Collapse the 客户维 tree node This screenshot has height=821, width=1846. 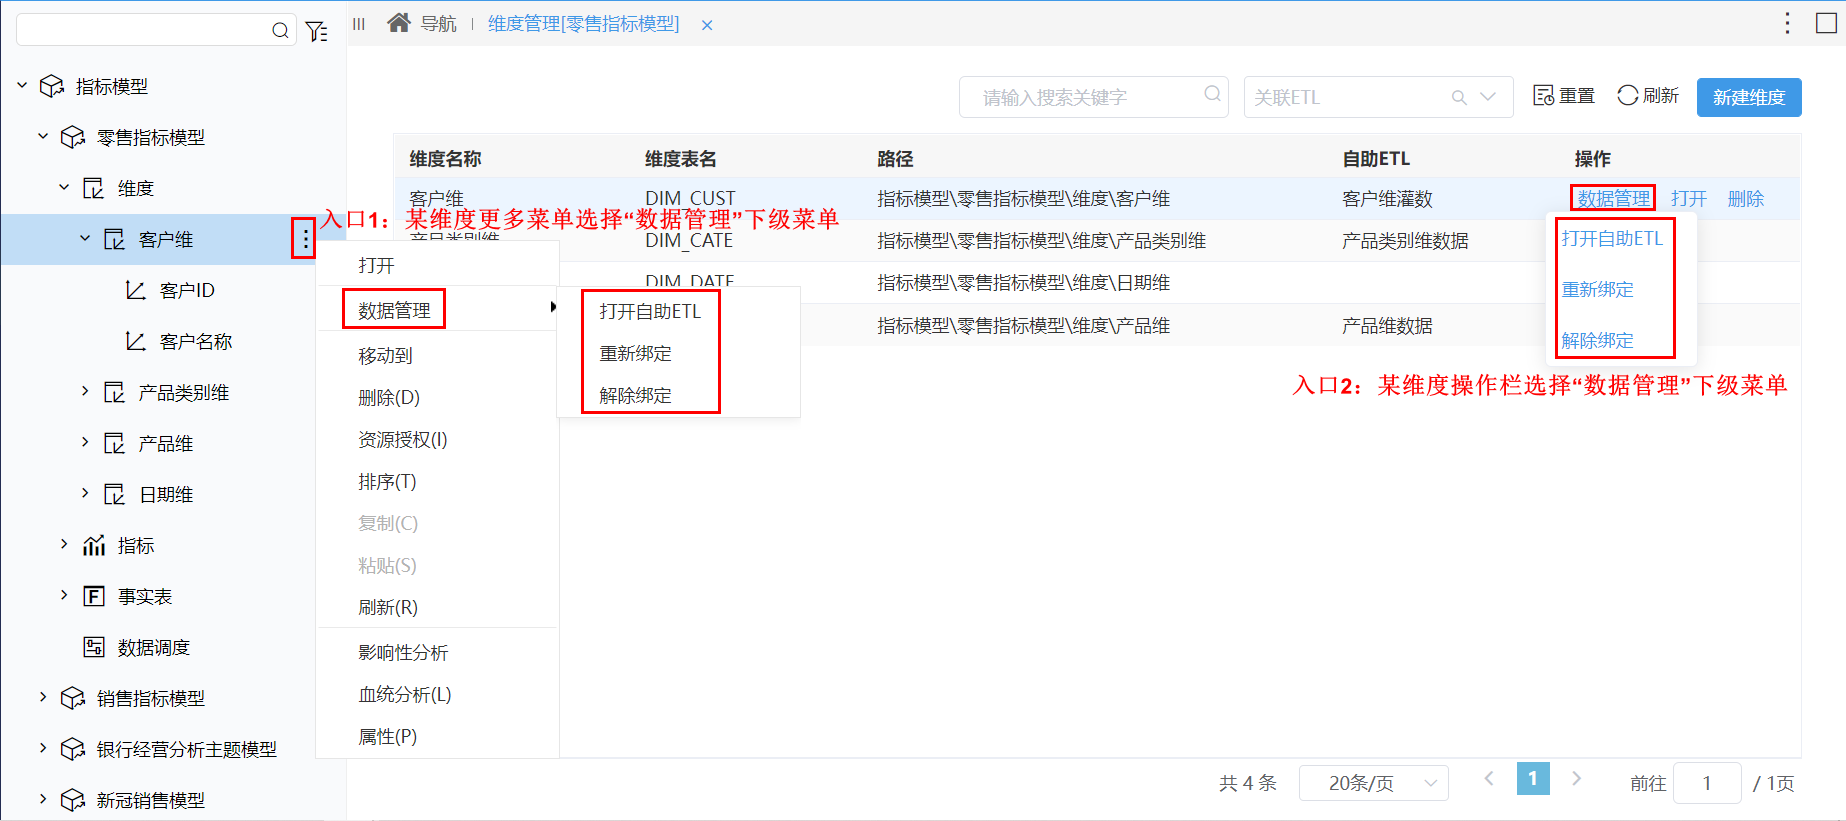[x=85, y=238]
